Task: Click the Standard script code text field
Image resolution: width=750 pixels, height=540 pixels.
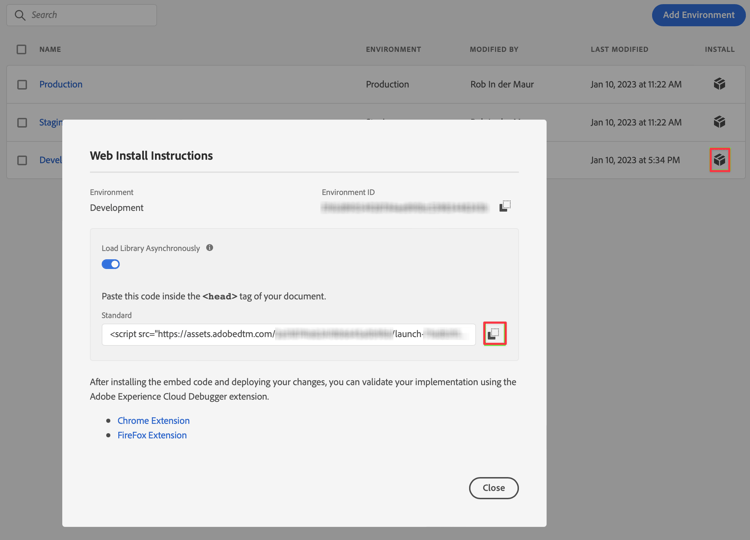Action: pos(288,334)
